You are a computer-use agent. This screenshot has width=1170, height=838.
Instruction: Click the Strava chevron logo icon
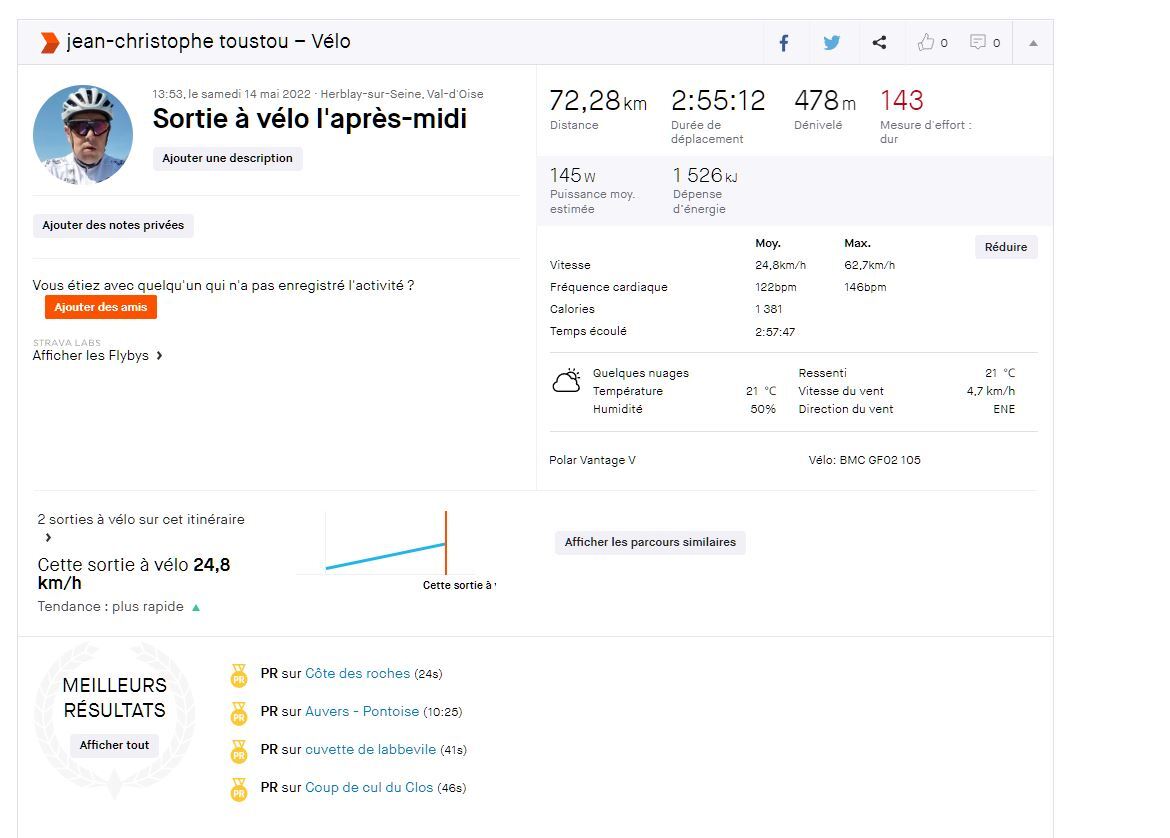tap(49, 42)
